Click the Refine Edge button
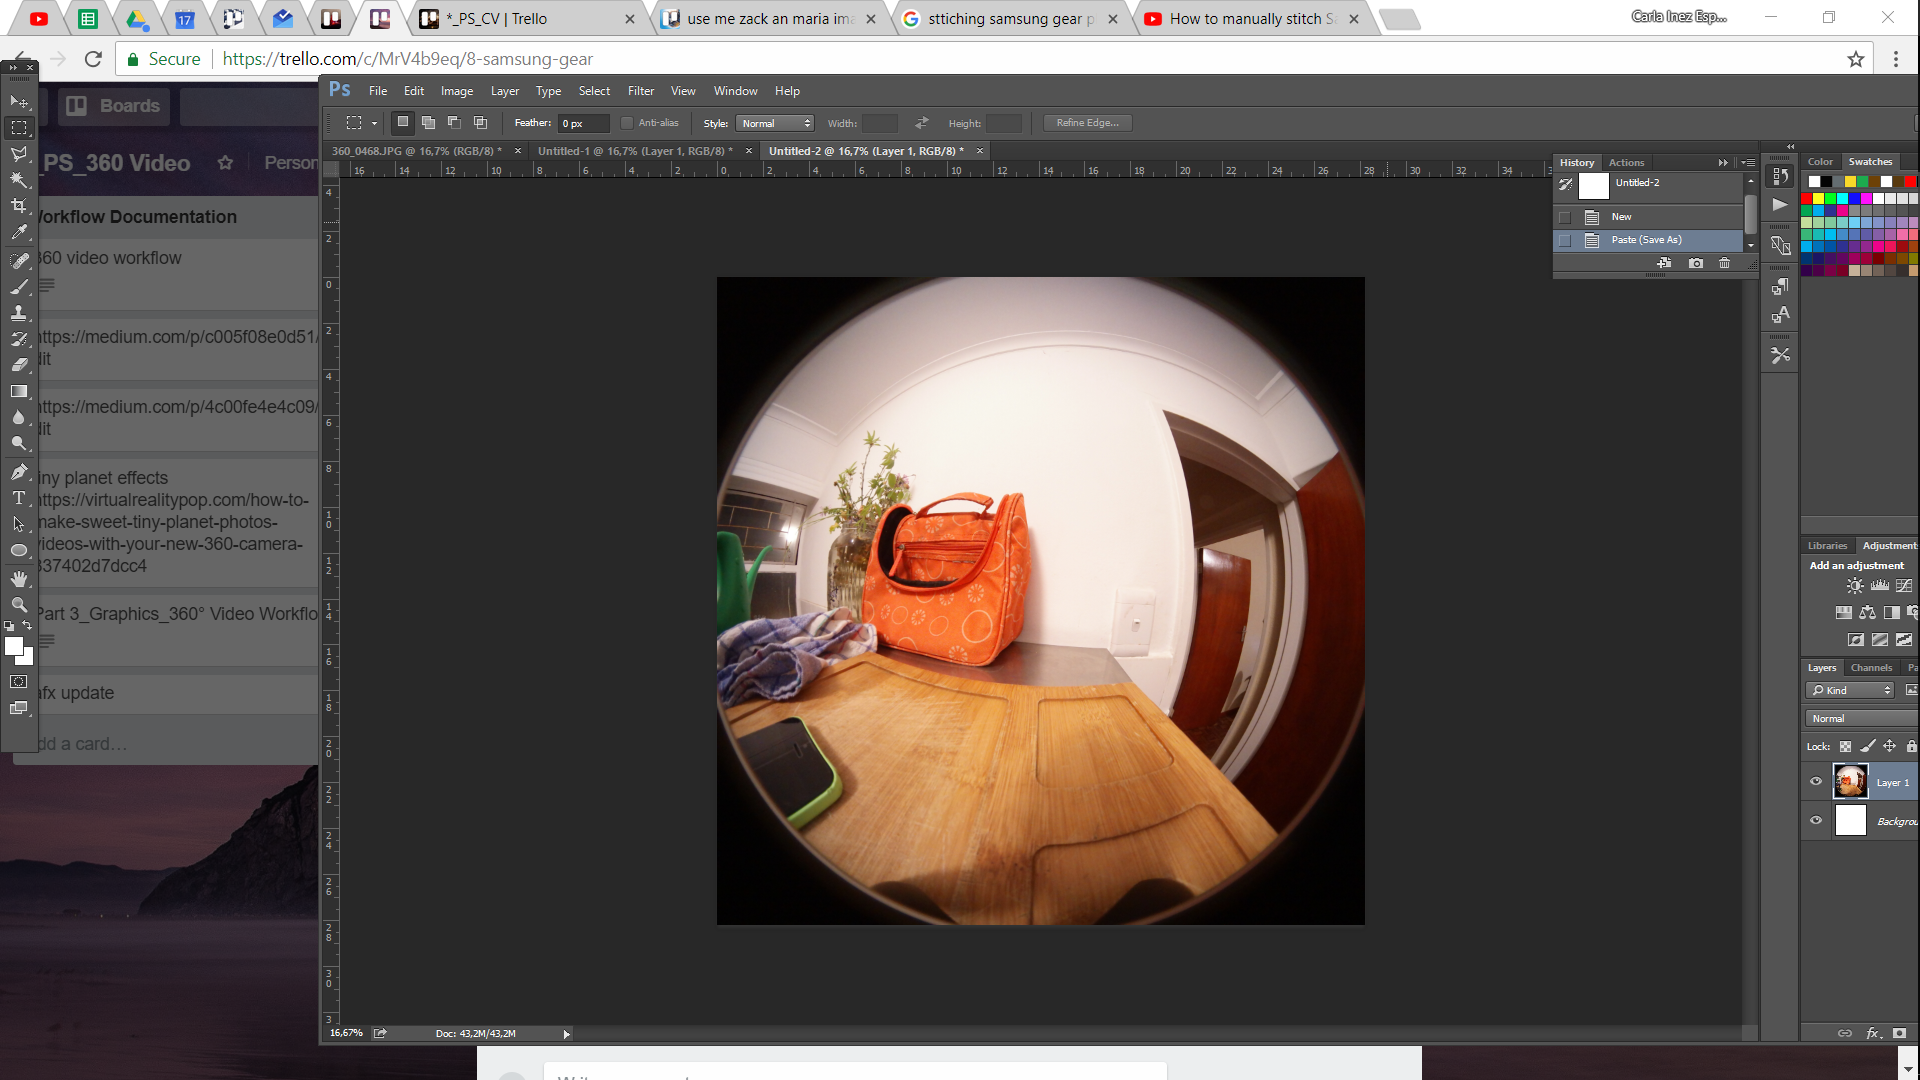The image size is (1920, 1080). click(1087, 123)
